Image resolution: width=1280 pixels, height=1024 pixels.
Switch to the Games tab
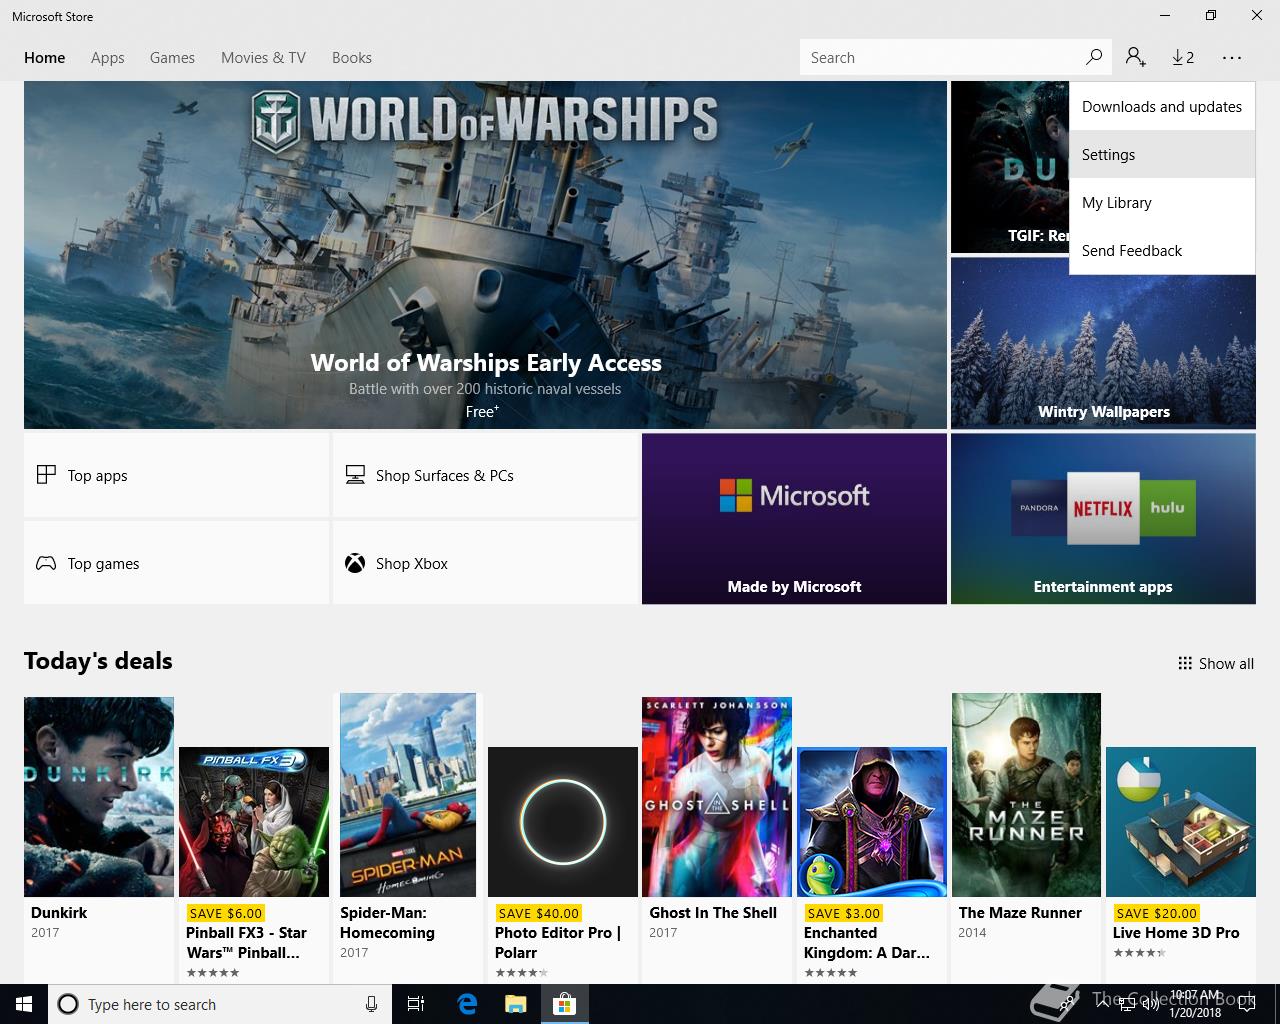click(172, 57)
